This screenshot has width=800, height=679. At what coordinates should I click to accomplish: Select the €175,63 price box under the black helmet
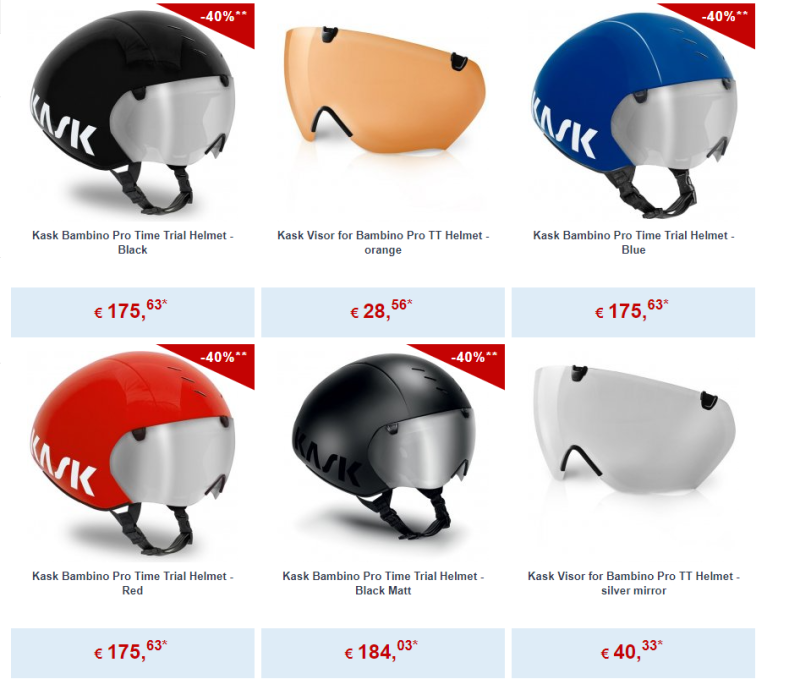pos(133,312)
